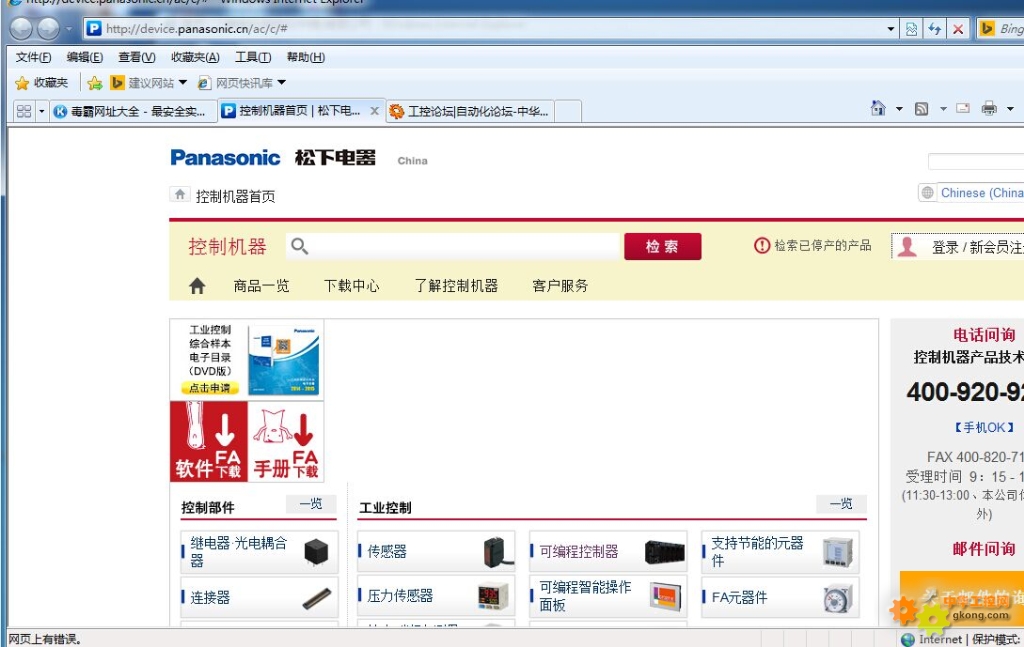Open the feeds dropdown arrow

coord(943,109)
